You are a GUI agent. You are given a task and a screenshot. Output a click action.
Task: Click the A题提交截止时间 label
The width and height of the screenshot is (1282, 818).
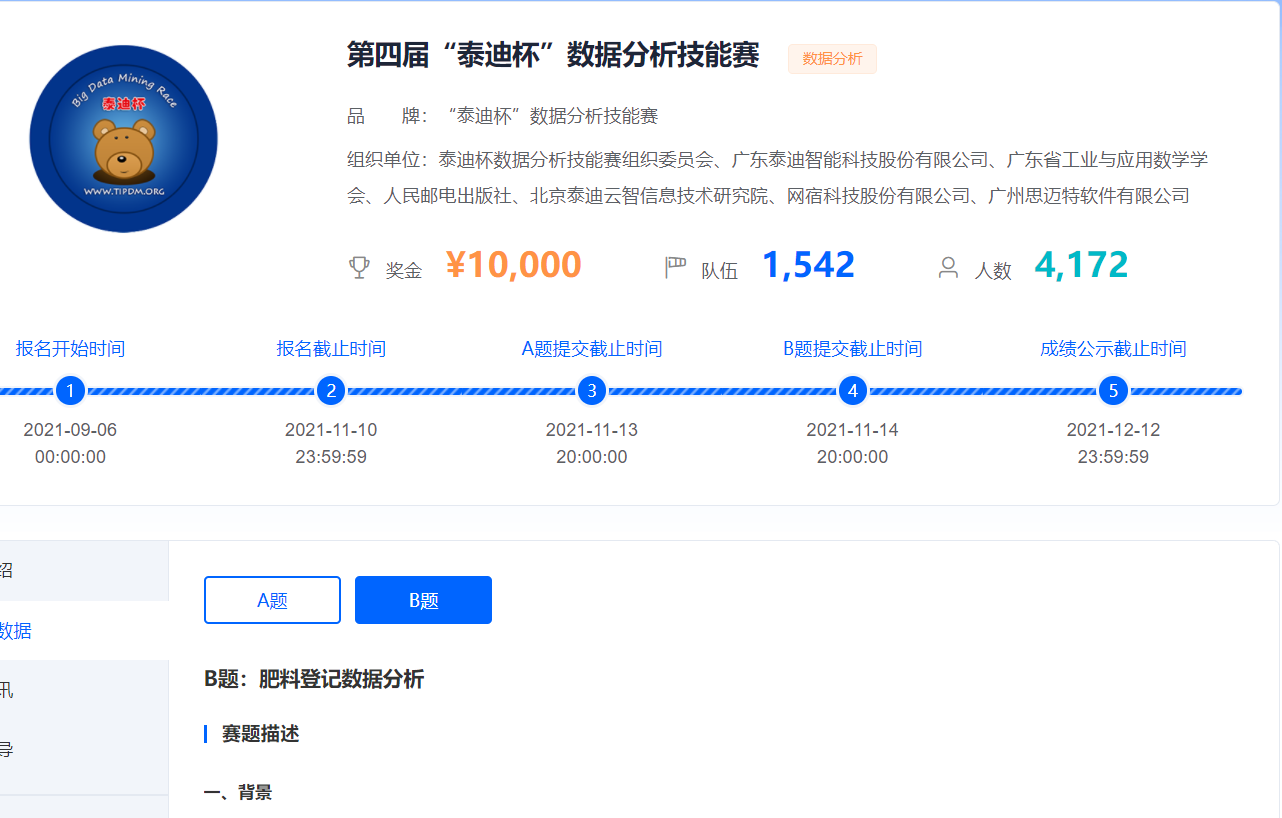pos(592,349)
